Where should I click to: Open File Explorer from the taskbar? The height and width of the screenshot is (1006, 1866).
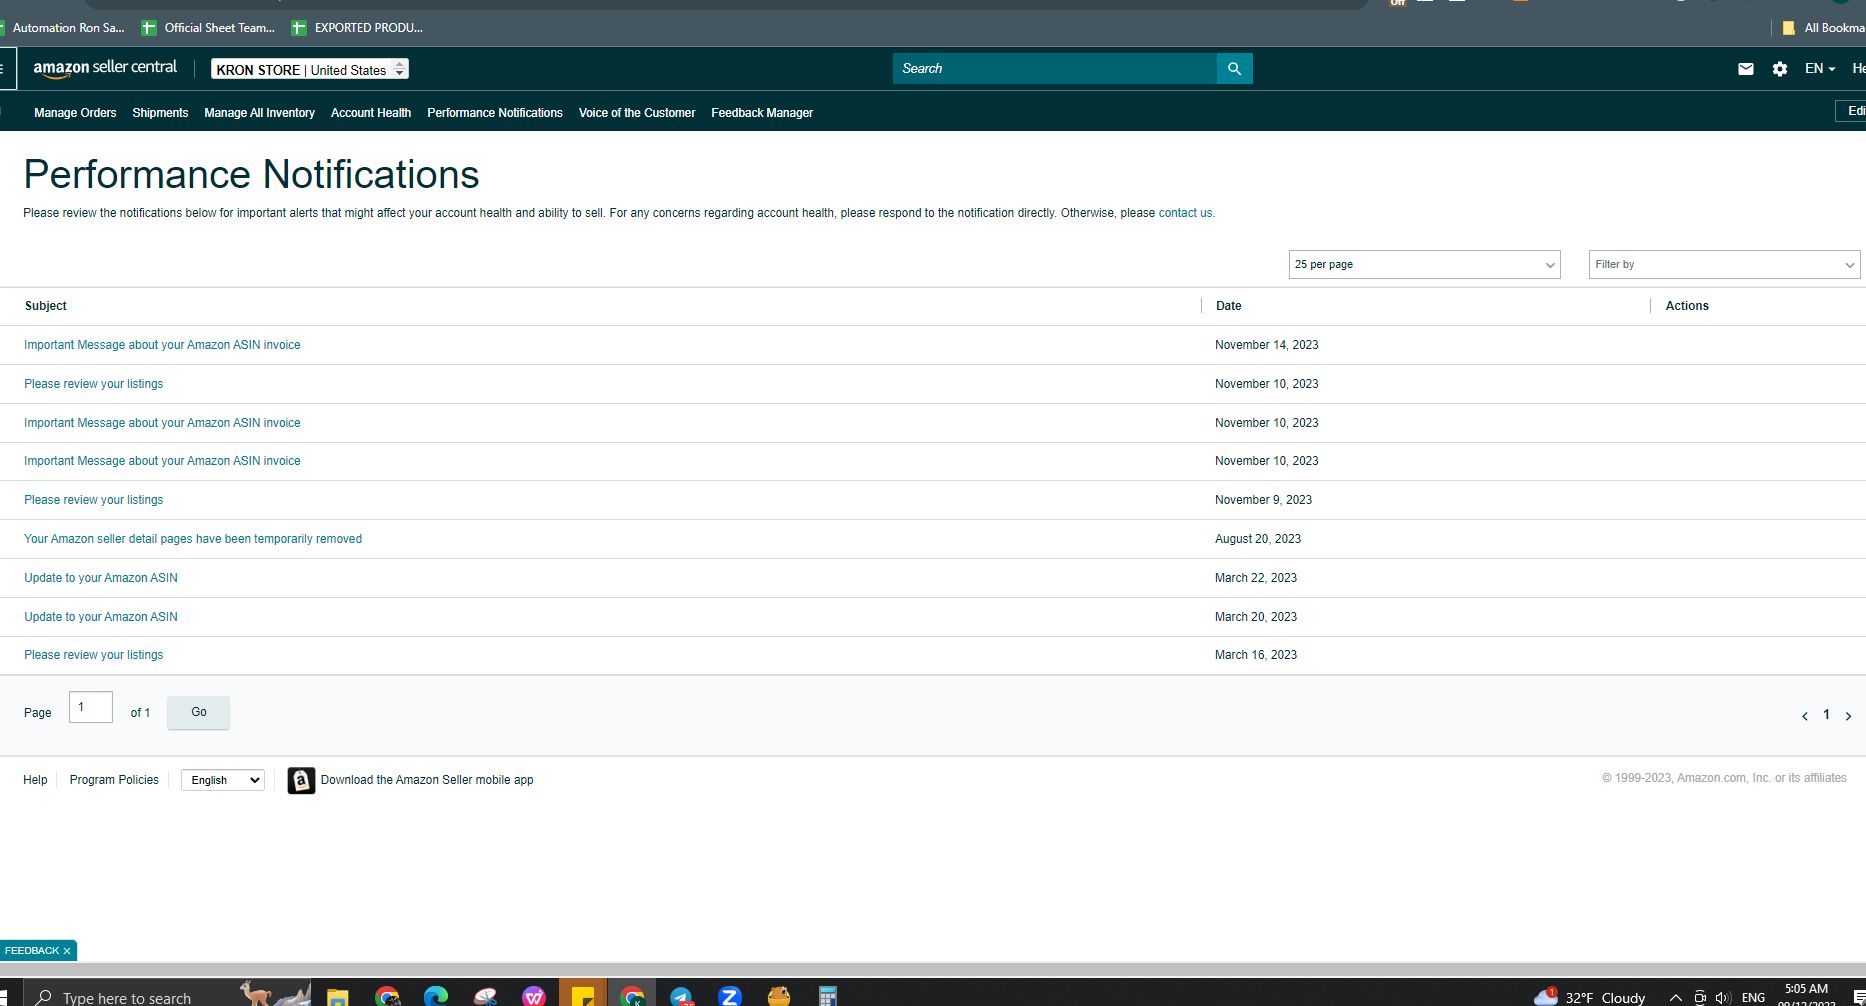pyautogui.click(x=337, y=996)
